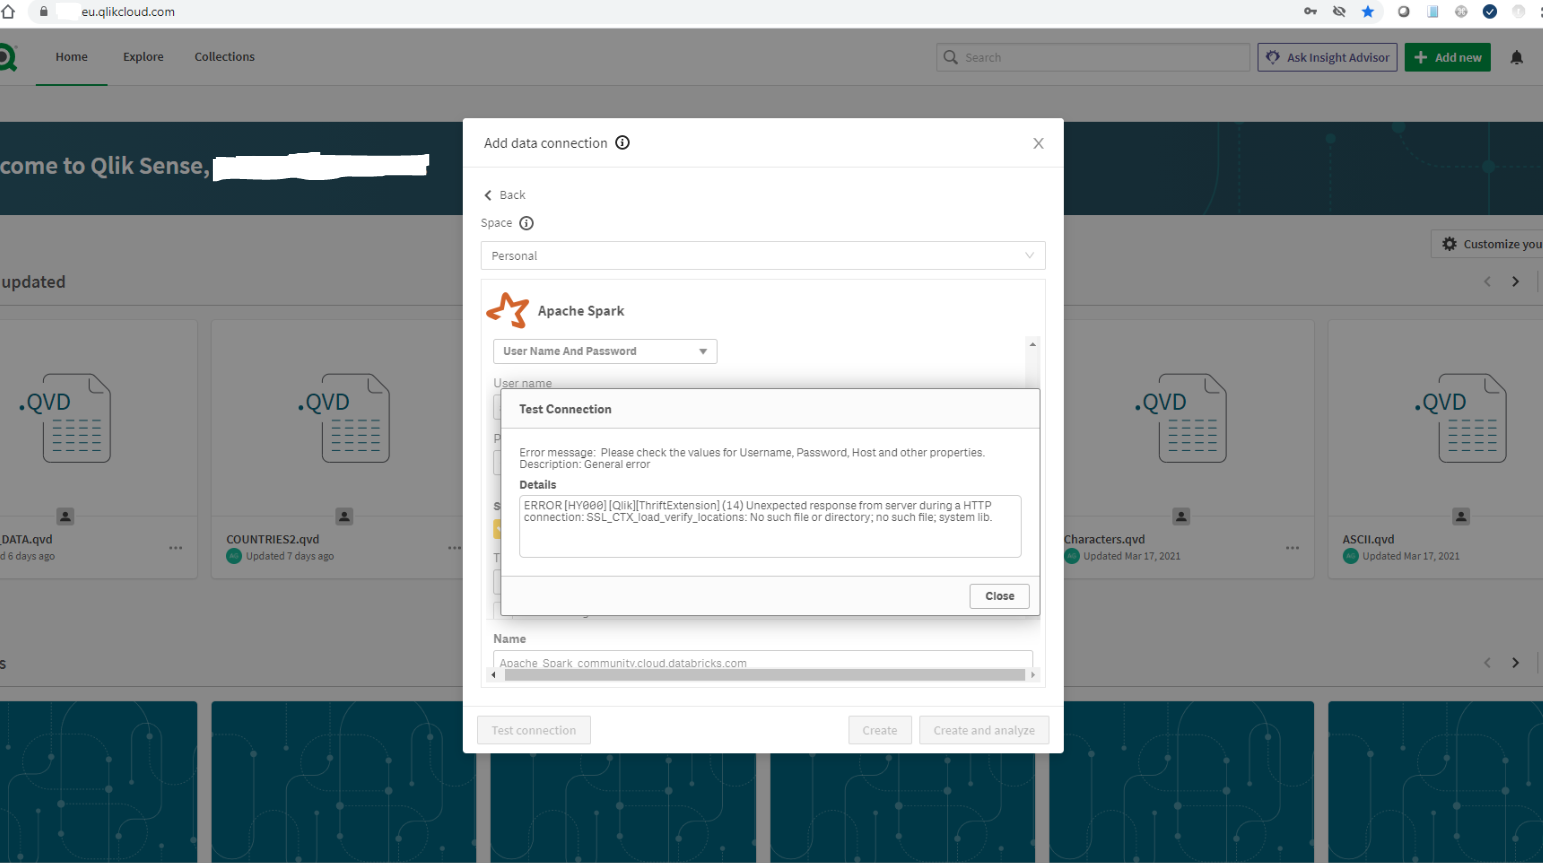
Task: Click the search magnifier icon
Action: click(950, 58)
